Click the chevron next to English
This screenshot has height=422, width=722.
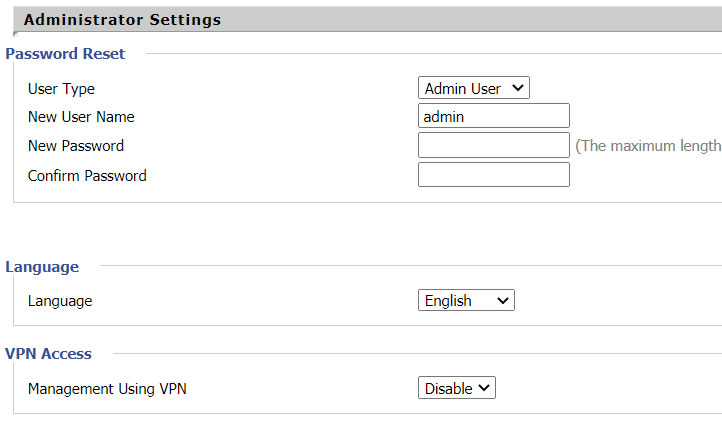tap(502, 300)
